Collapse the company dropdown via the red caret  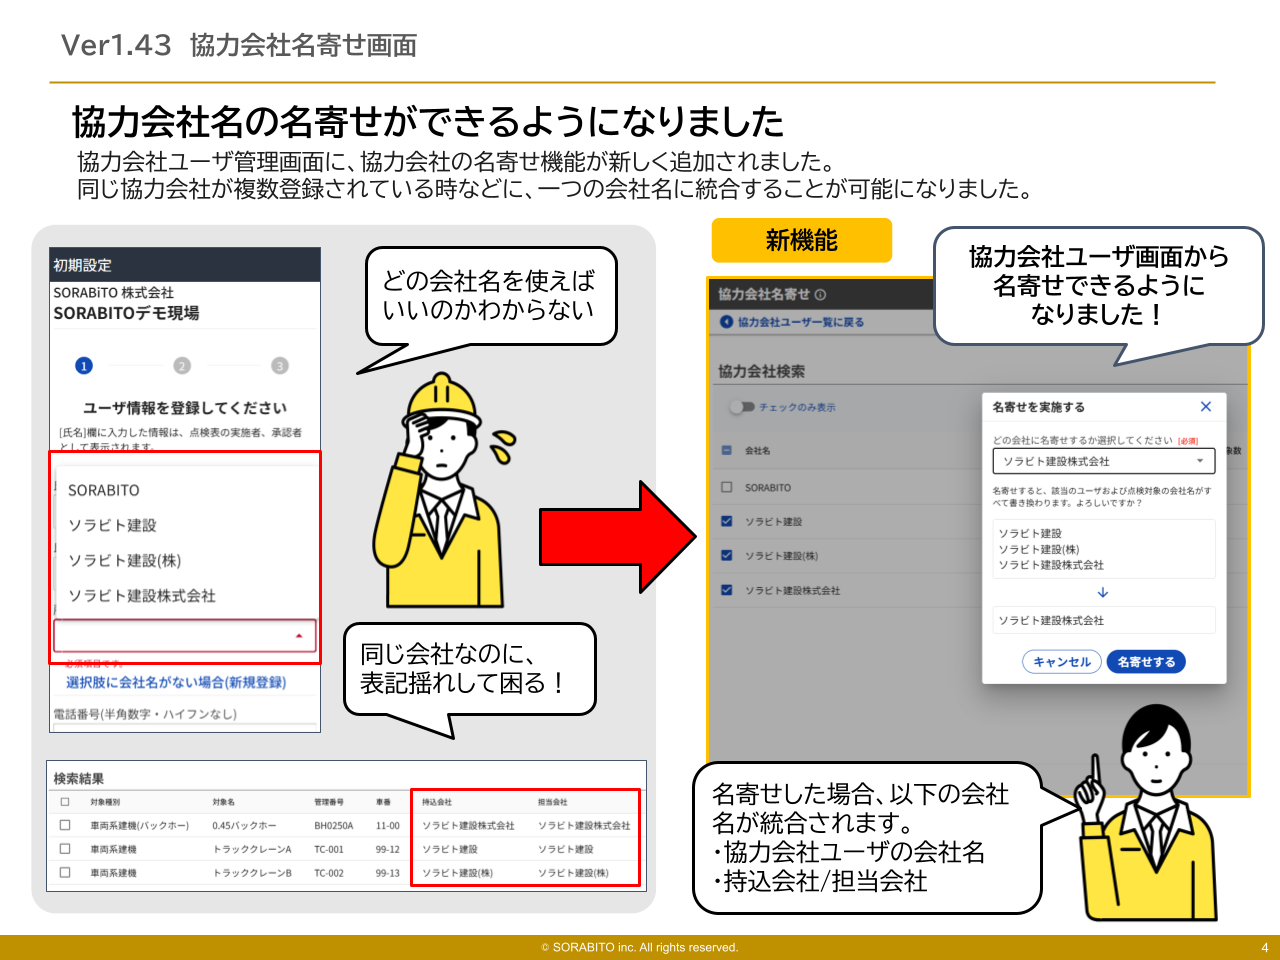[299, 636]
